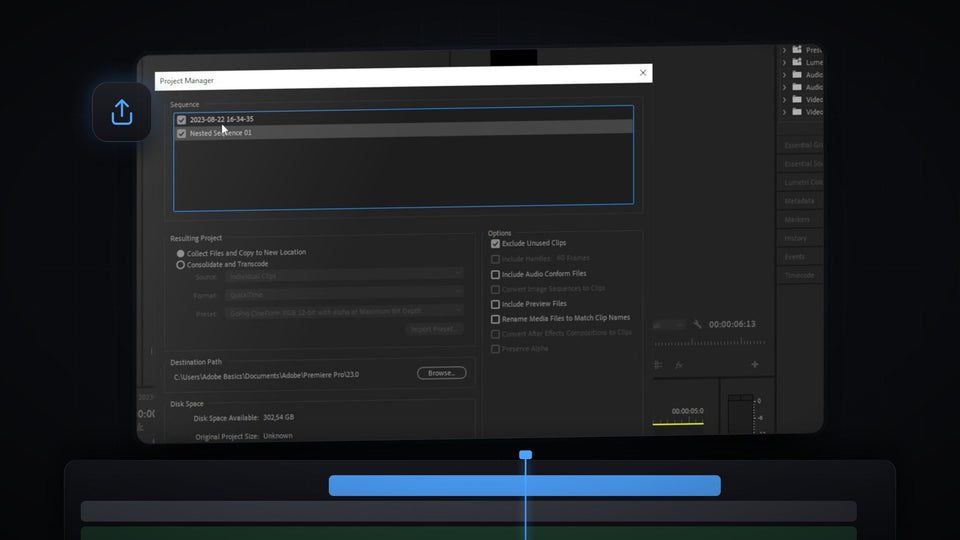Click the plus button editor icon
The width and height of the screenshot is (960, 540).
pyautogui.click(x=755, y=364)
